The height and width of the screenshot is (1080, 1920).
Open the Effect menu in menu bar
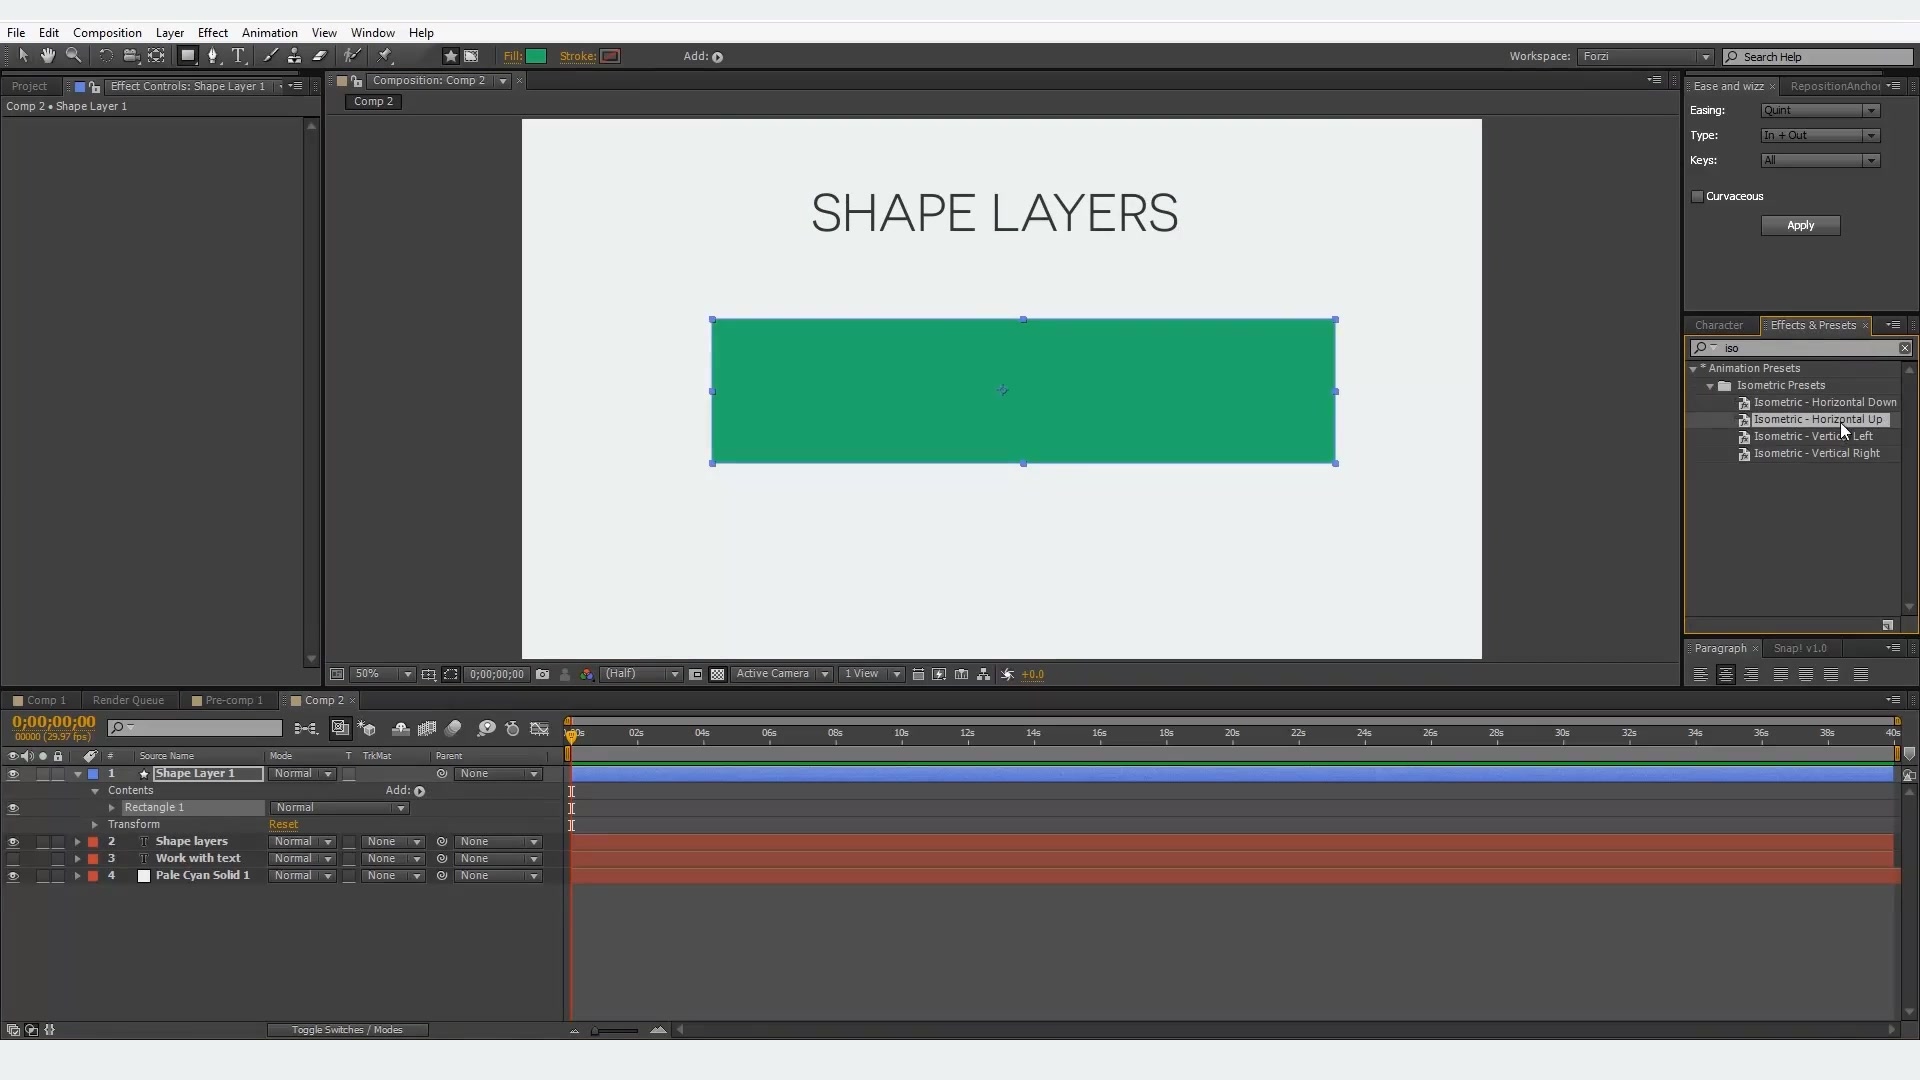pos(211,32)
